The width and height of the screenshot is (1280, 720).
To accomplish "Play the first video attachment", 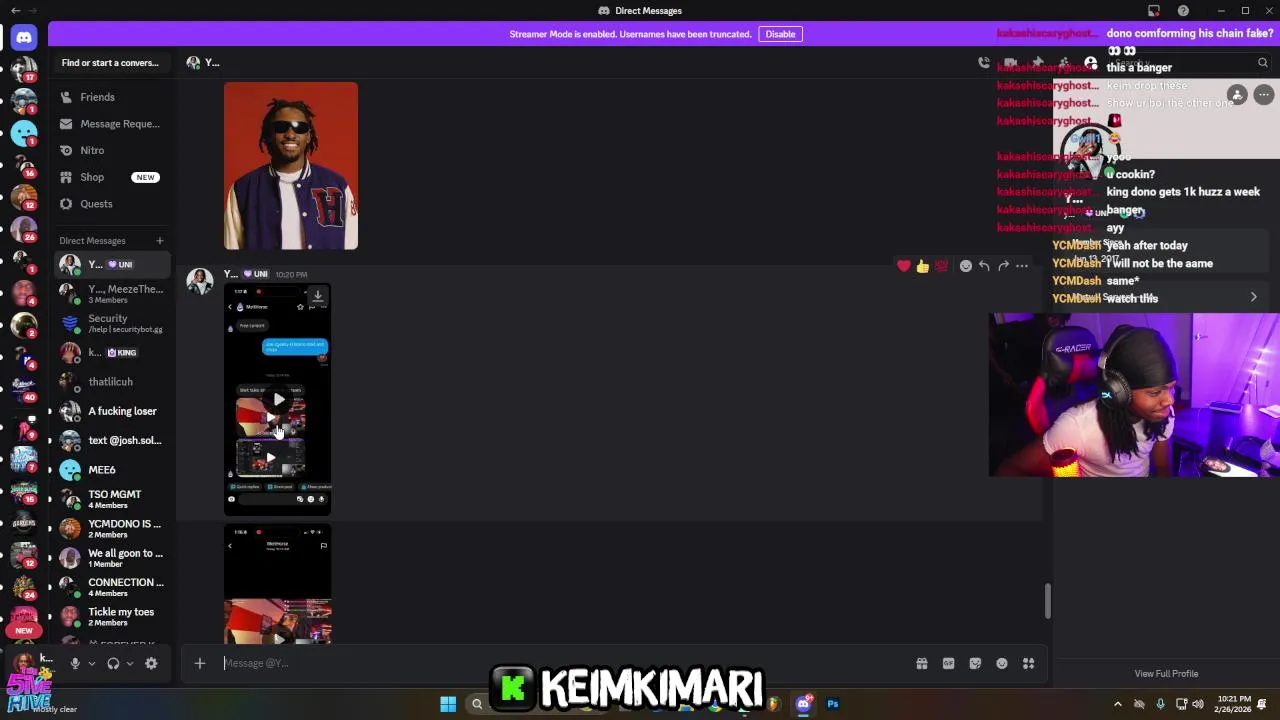I will point(278,400).
